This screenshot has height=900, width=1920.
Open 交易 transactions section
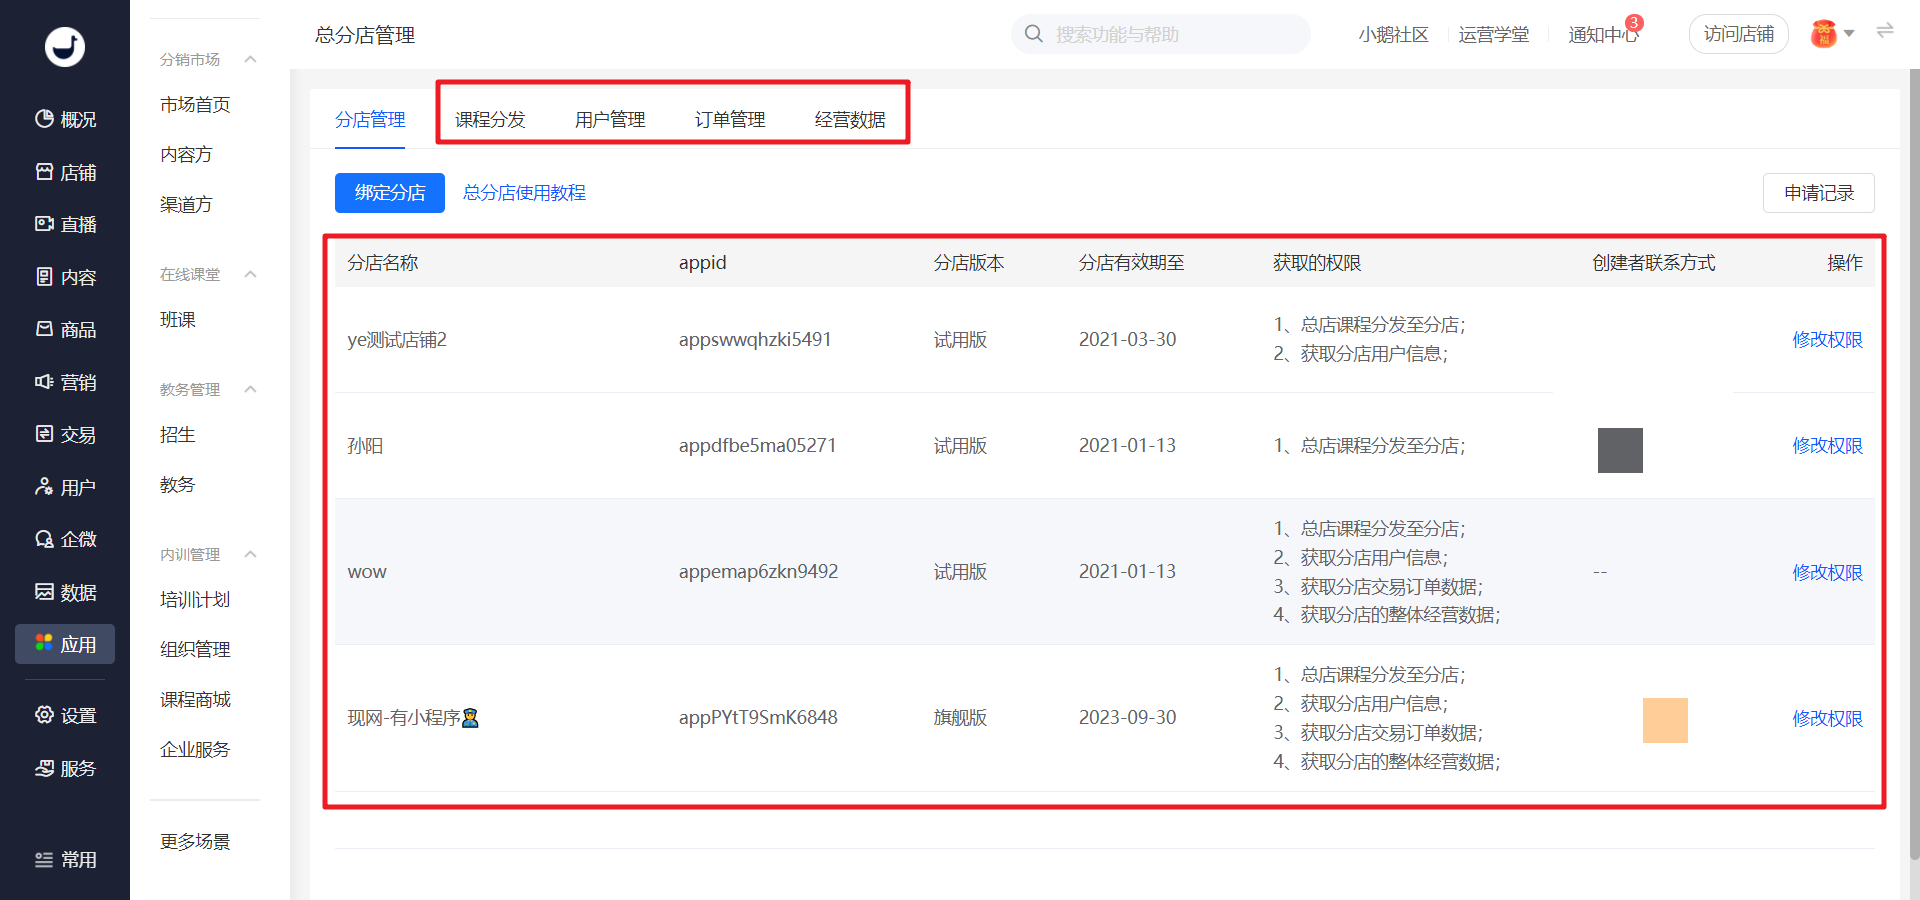coord(65,434)
